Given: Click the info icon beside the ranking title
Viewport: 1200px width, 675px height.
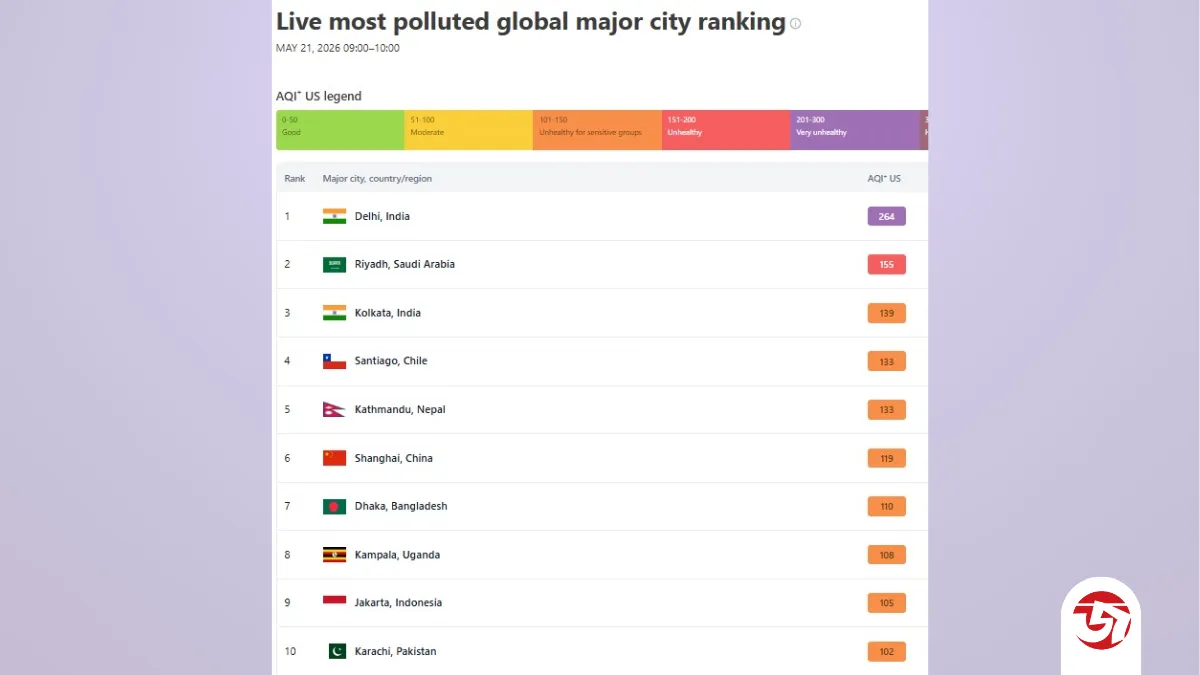Looking at the screenshot, I should pyautogui.click(x=796, y=24).
